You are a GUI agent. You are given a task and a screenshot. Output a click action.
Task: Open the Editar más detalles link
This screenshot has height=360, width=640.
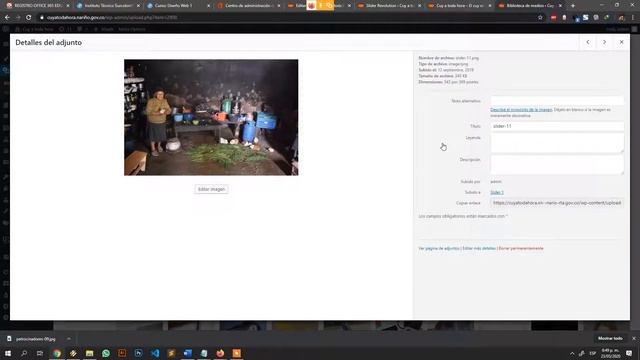(479, 248)
